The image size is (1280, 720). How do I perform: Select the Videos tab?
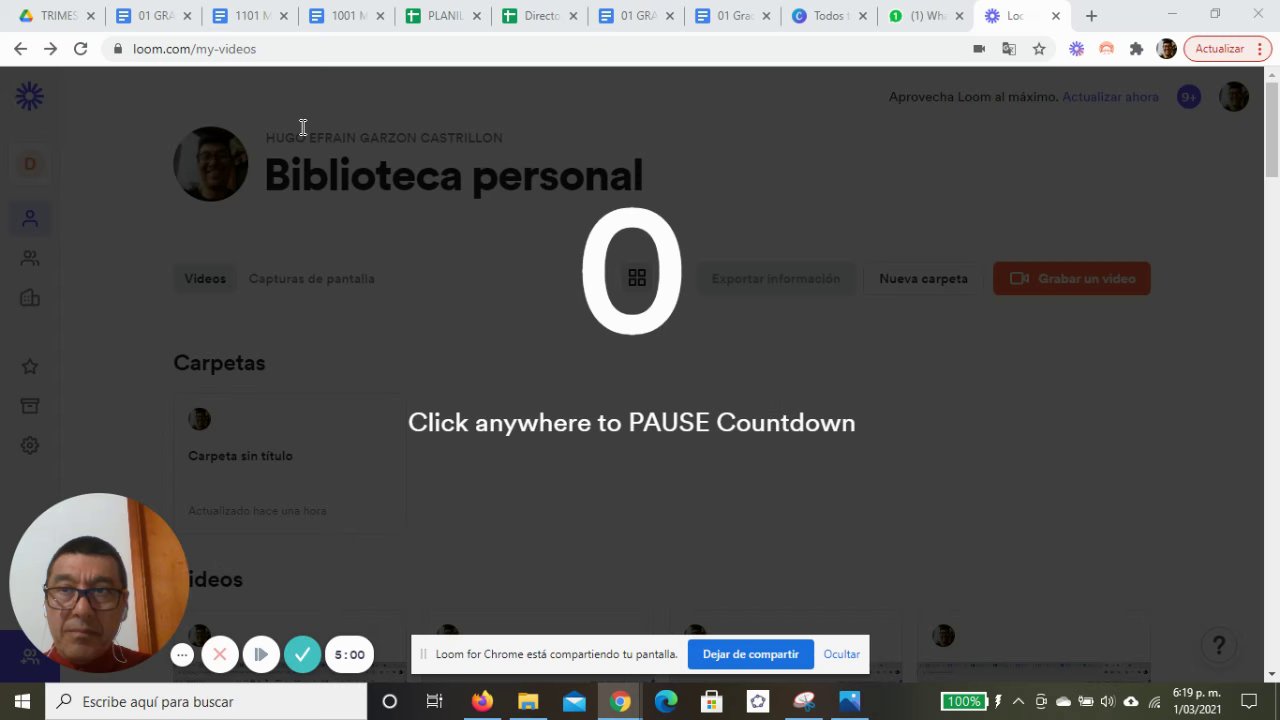pyautogui.click(x=205, y=279)
